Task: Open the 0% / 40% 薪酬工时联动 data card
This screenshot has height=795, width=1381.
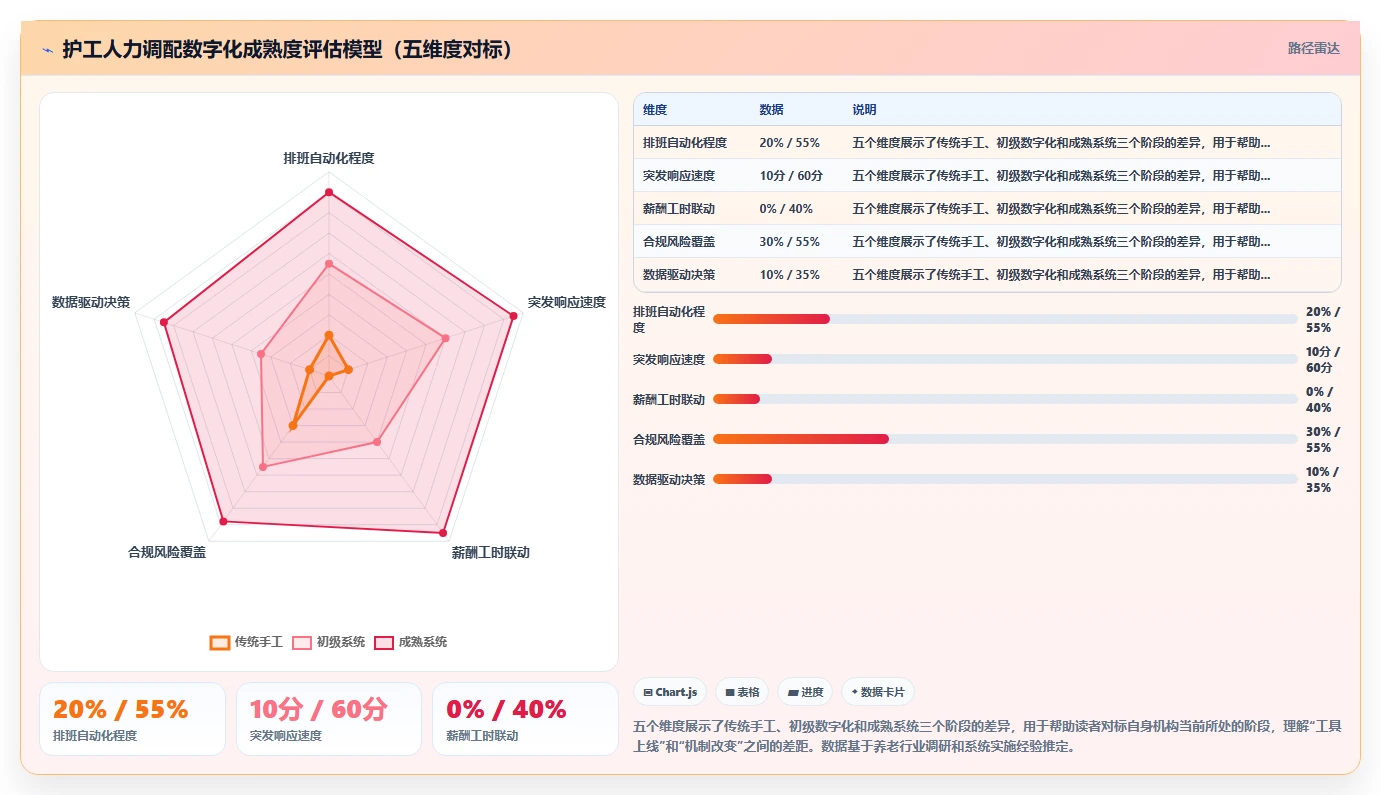Action: pyautogui.click(x=526, y=719)
